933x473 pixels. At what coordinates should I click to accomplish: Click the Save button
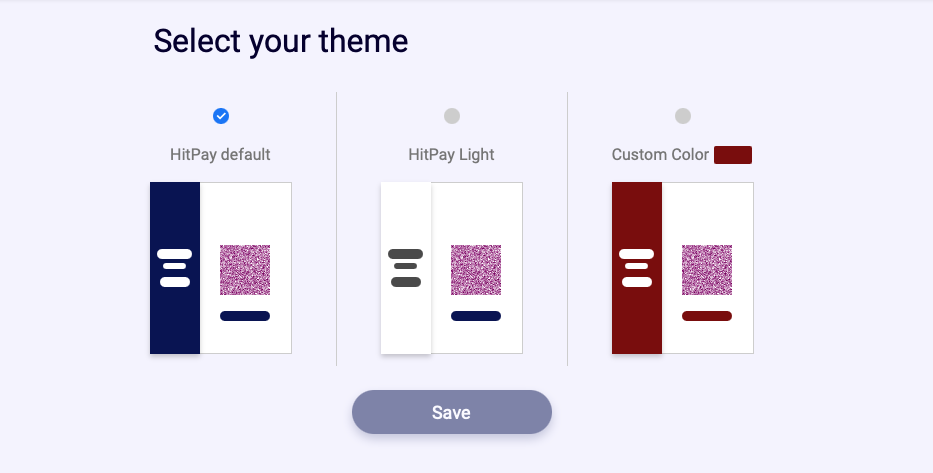[x=452, y=412]
